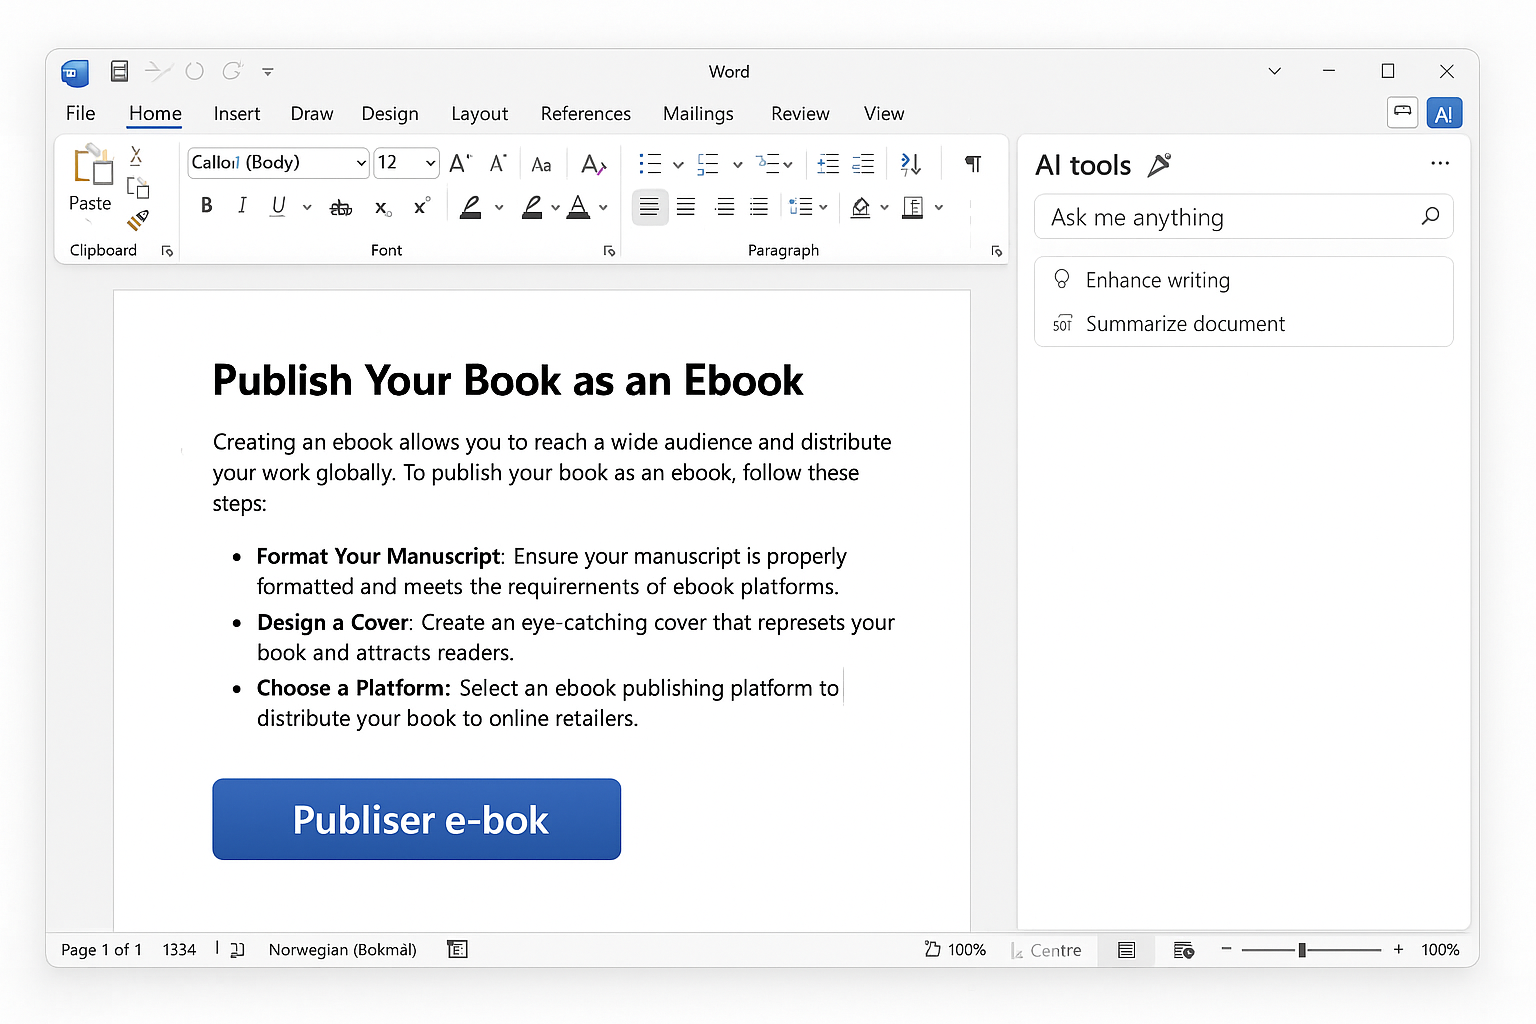Toggle show paragraph marks (pilcrow)
Viewport: 1536px width, 1024px height.
click(972, 164)
